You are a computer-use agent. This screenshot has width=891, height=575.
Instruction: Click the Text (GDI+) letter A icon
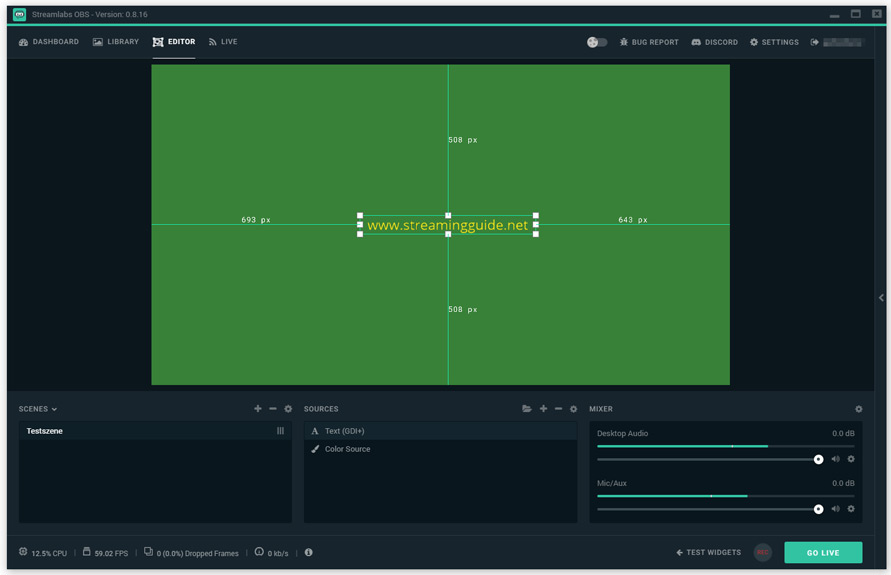tap(315, 431)
